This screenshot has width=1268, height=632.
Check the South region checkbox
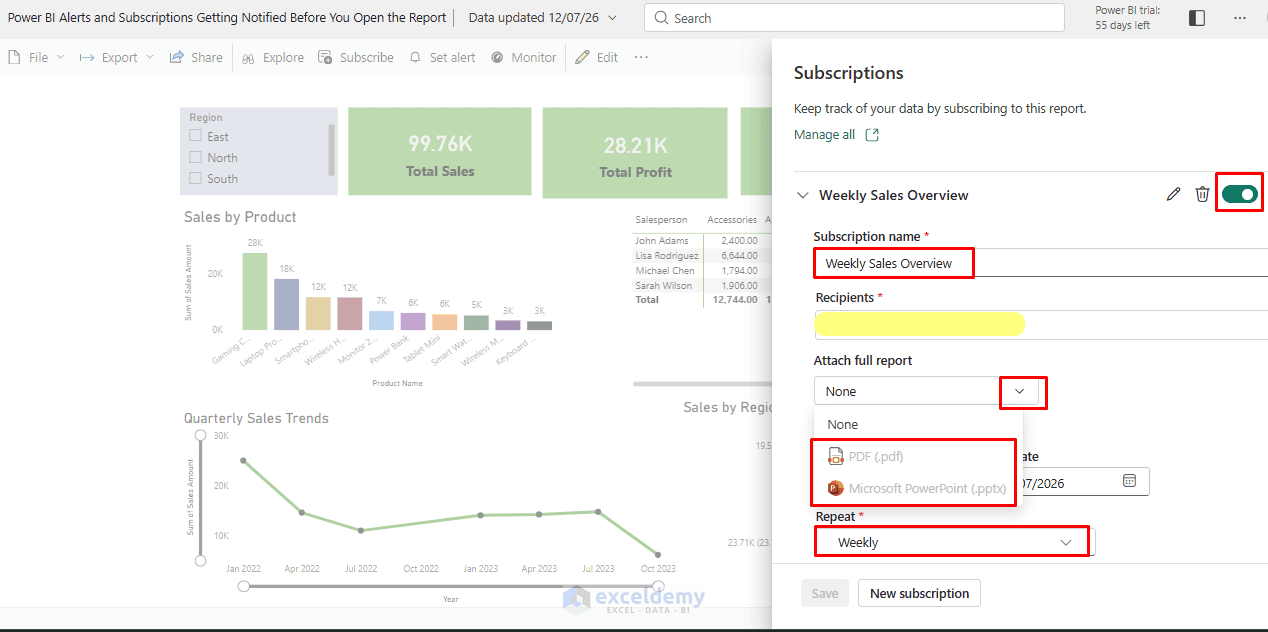tap(196, 178)
